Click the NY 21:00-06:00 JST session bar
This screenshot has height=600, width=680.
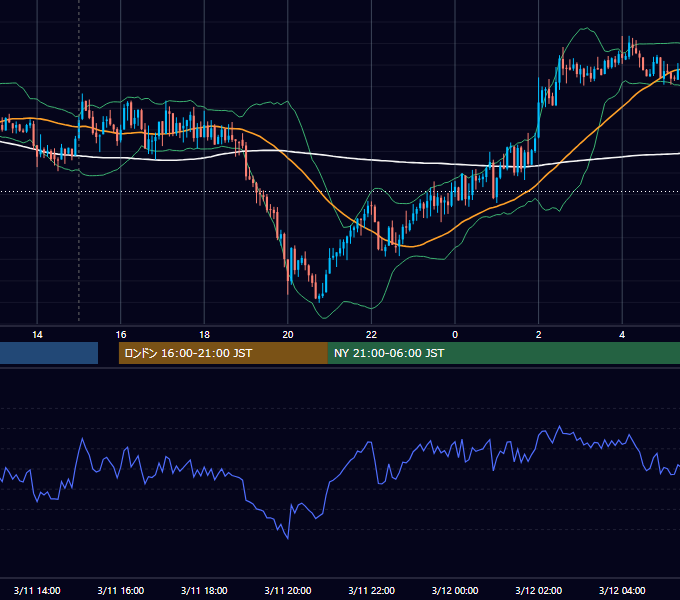pos(503,353)
